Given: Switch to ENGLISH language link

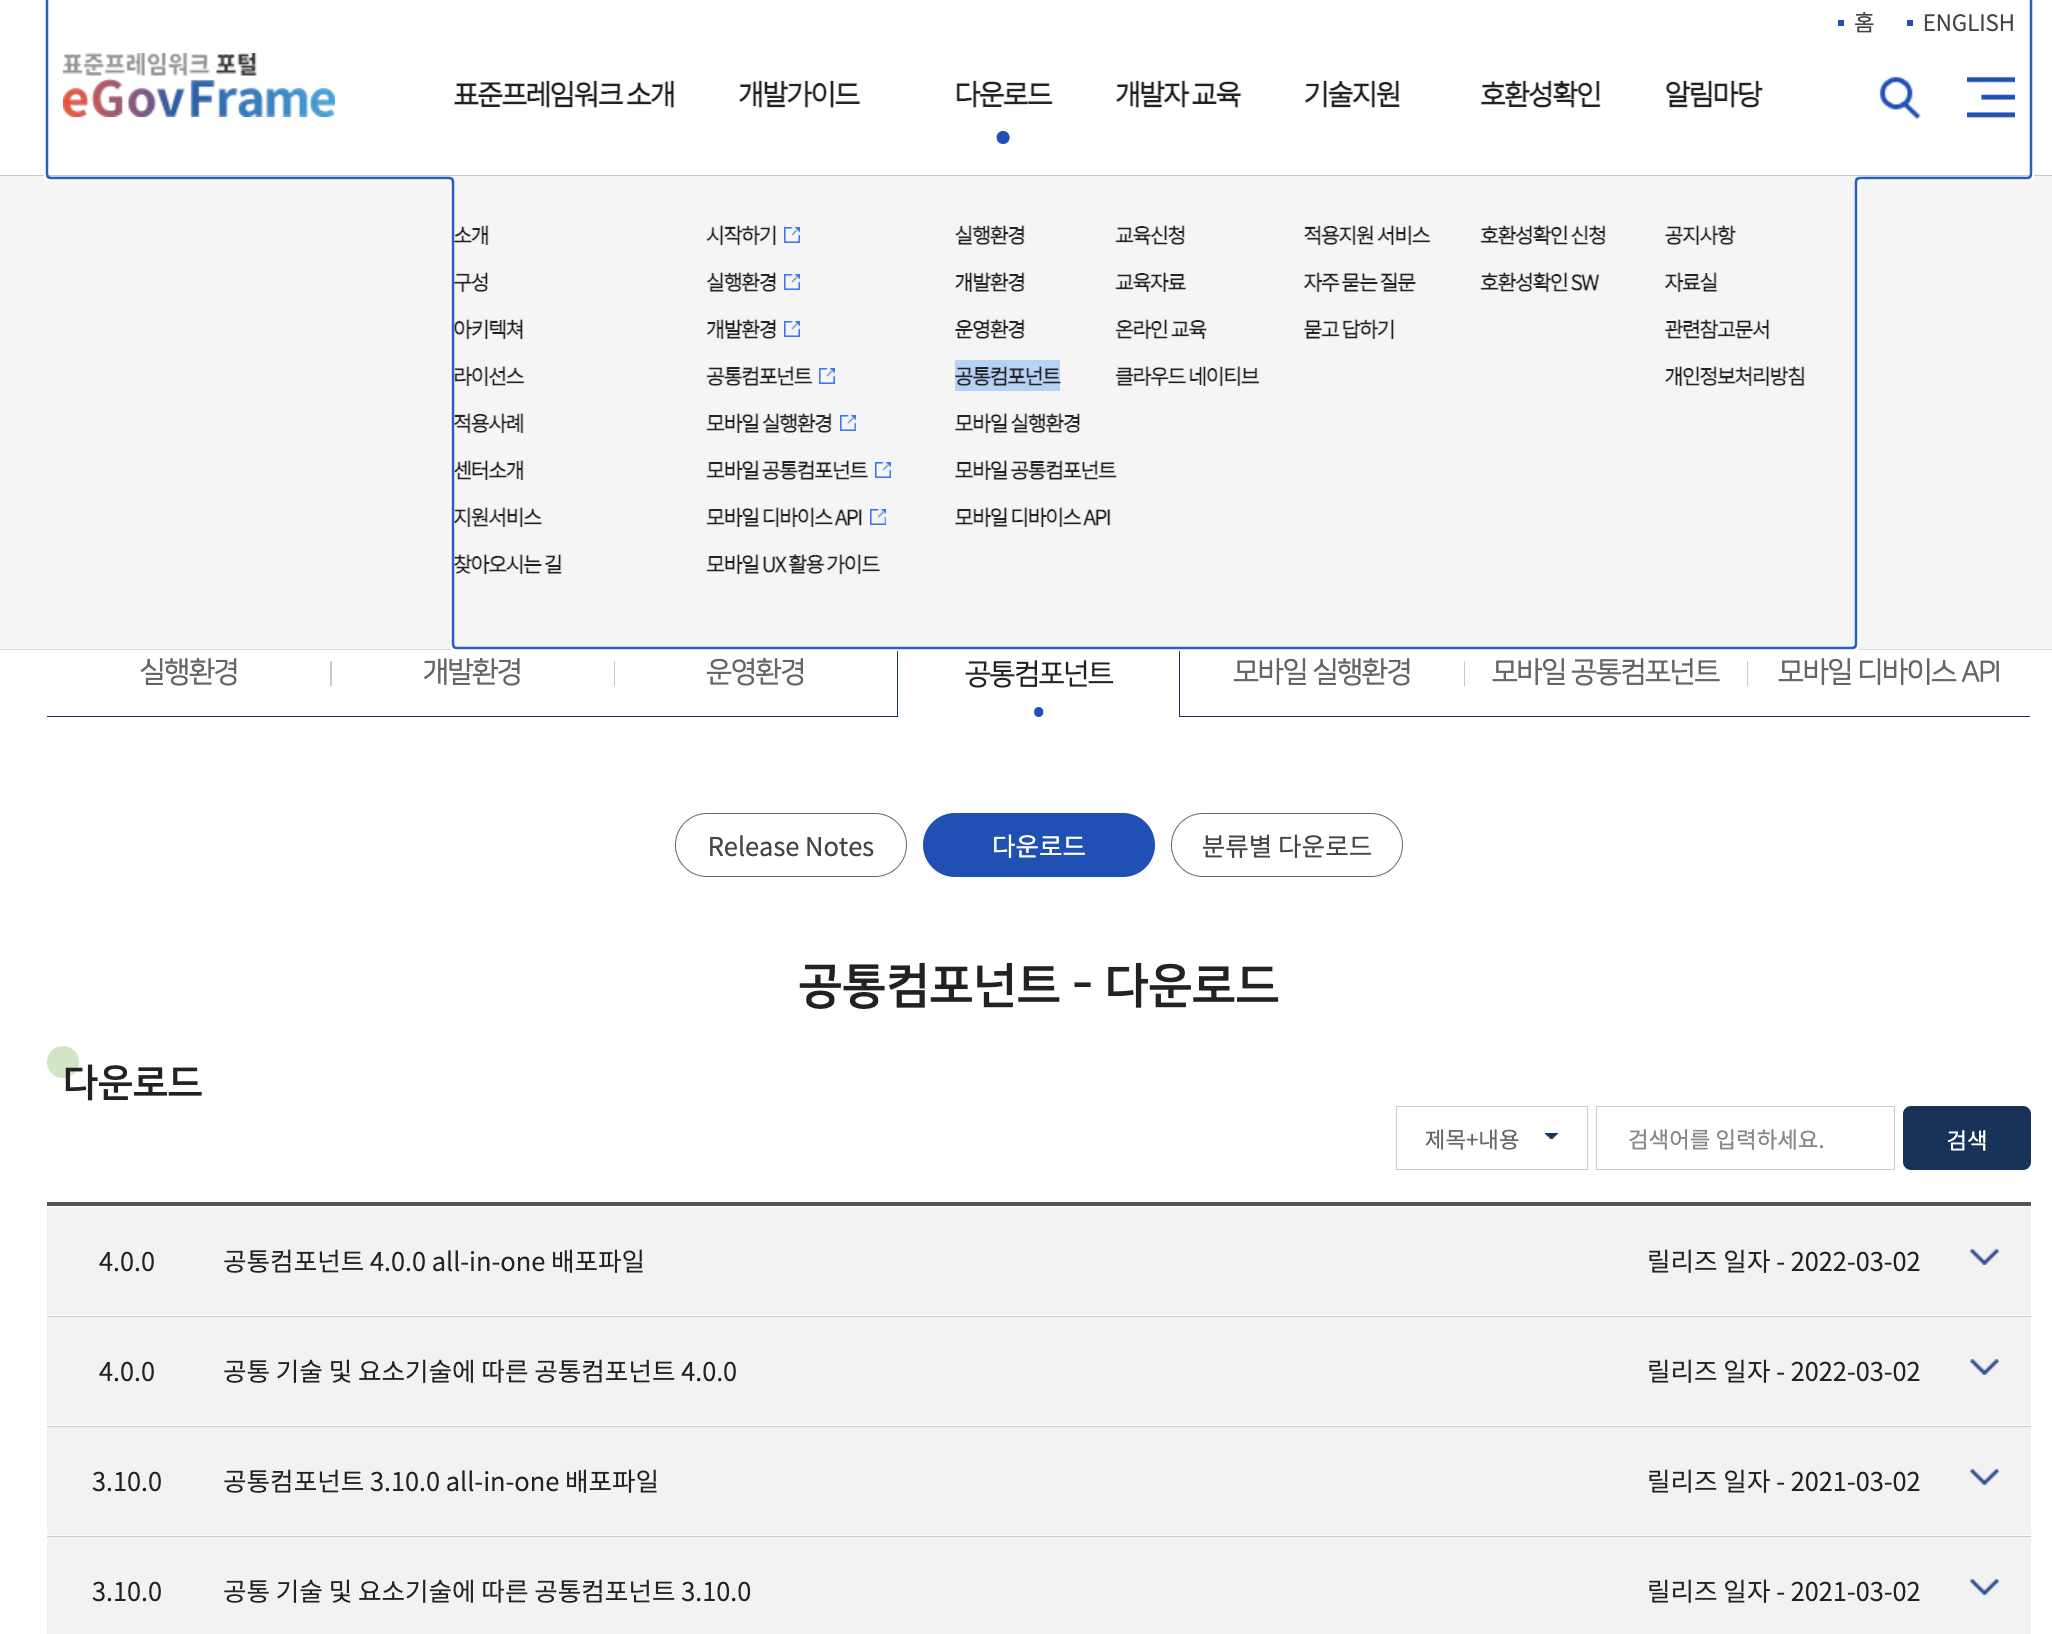Looking at the screenshot, I should [1967, 23].
